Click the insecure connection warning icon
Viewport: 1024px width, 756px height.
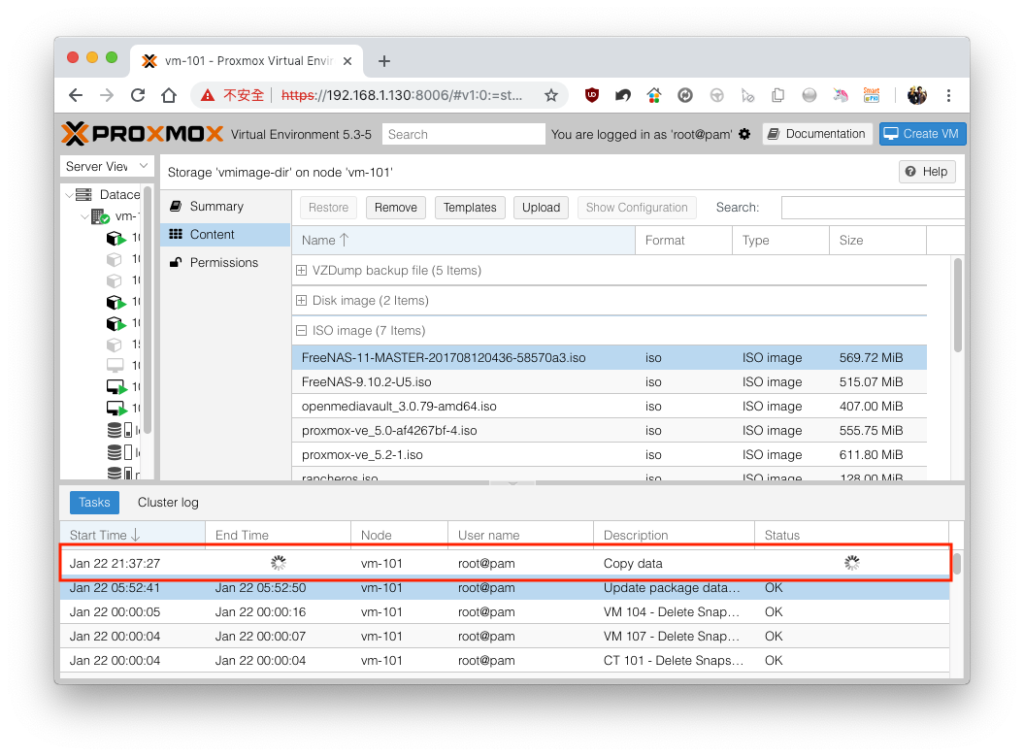[208, 95]
